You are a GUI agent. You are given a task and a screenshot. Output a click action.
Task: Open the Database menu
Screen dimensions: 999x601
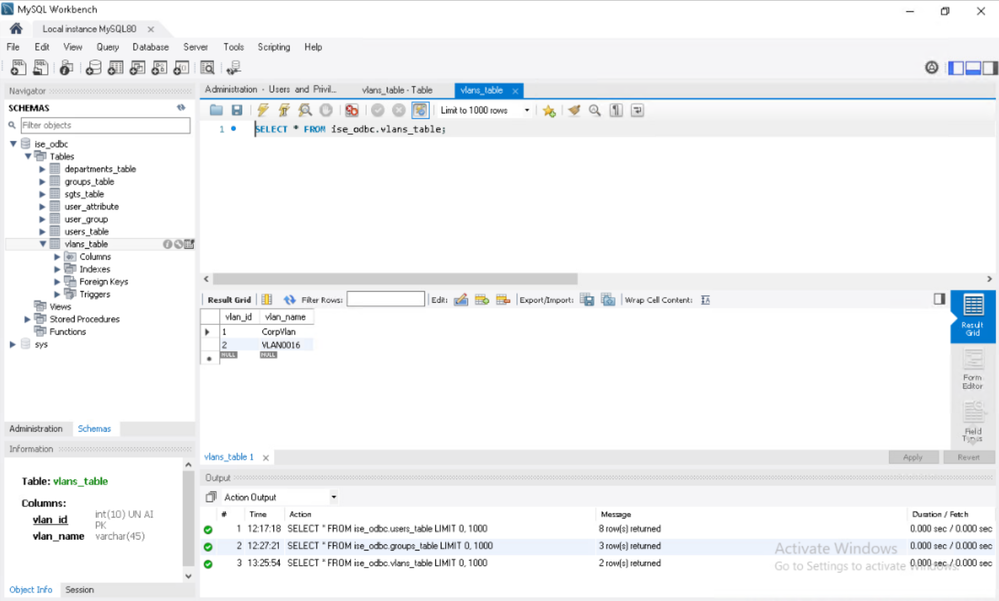tap(150, 47)
